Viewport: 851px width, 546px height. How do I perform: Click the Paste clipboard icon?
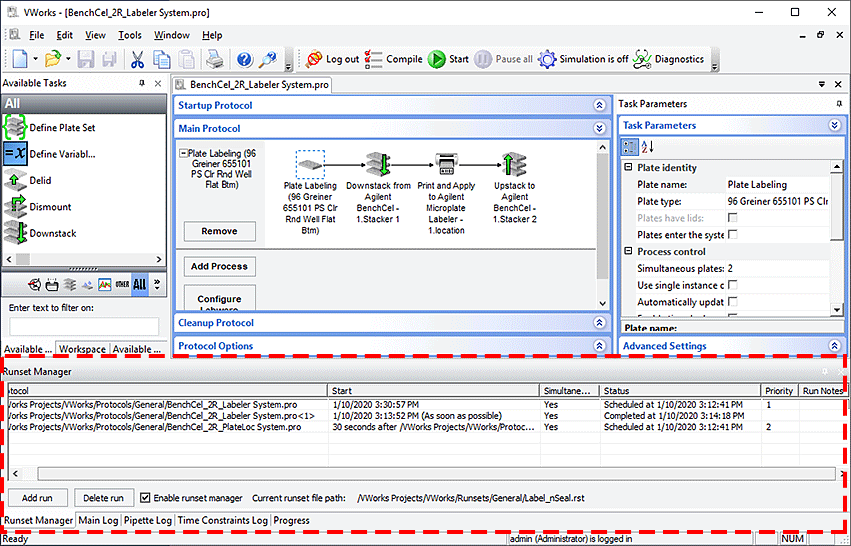[x=186, y=59]
